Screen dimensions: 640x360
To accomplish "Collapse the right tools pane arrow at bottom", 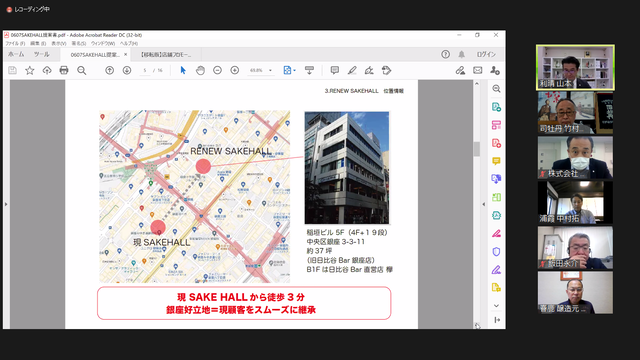I will pyautogui.click(x=497, y=320).
